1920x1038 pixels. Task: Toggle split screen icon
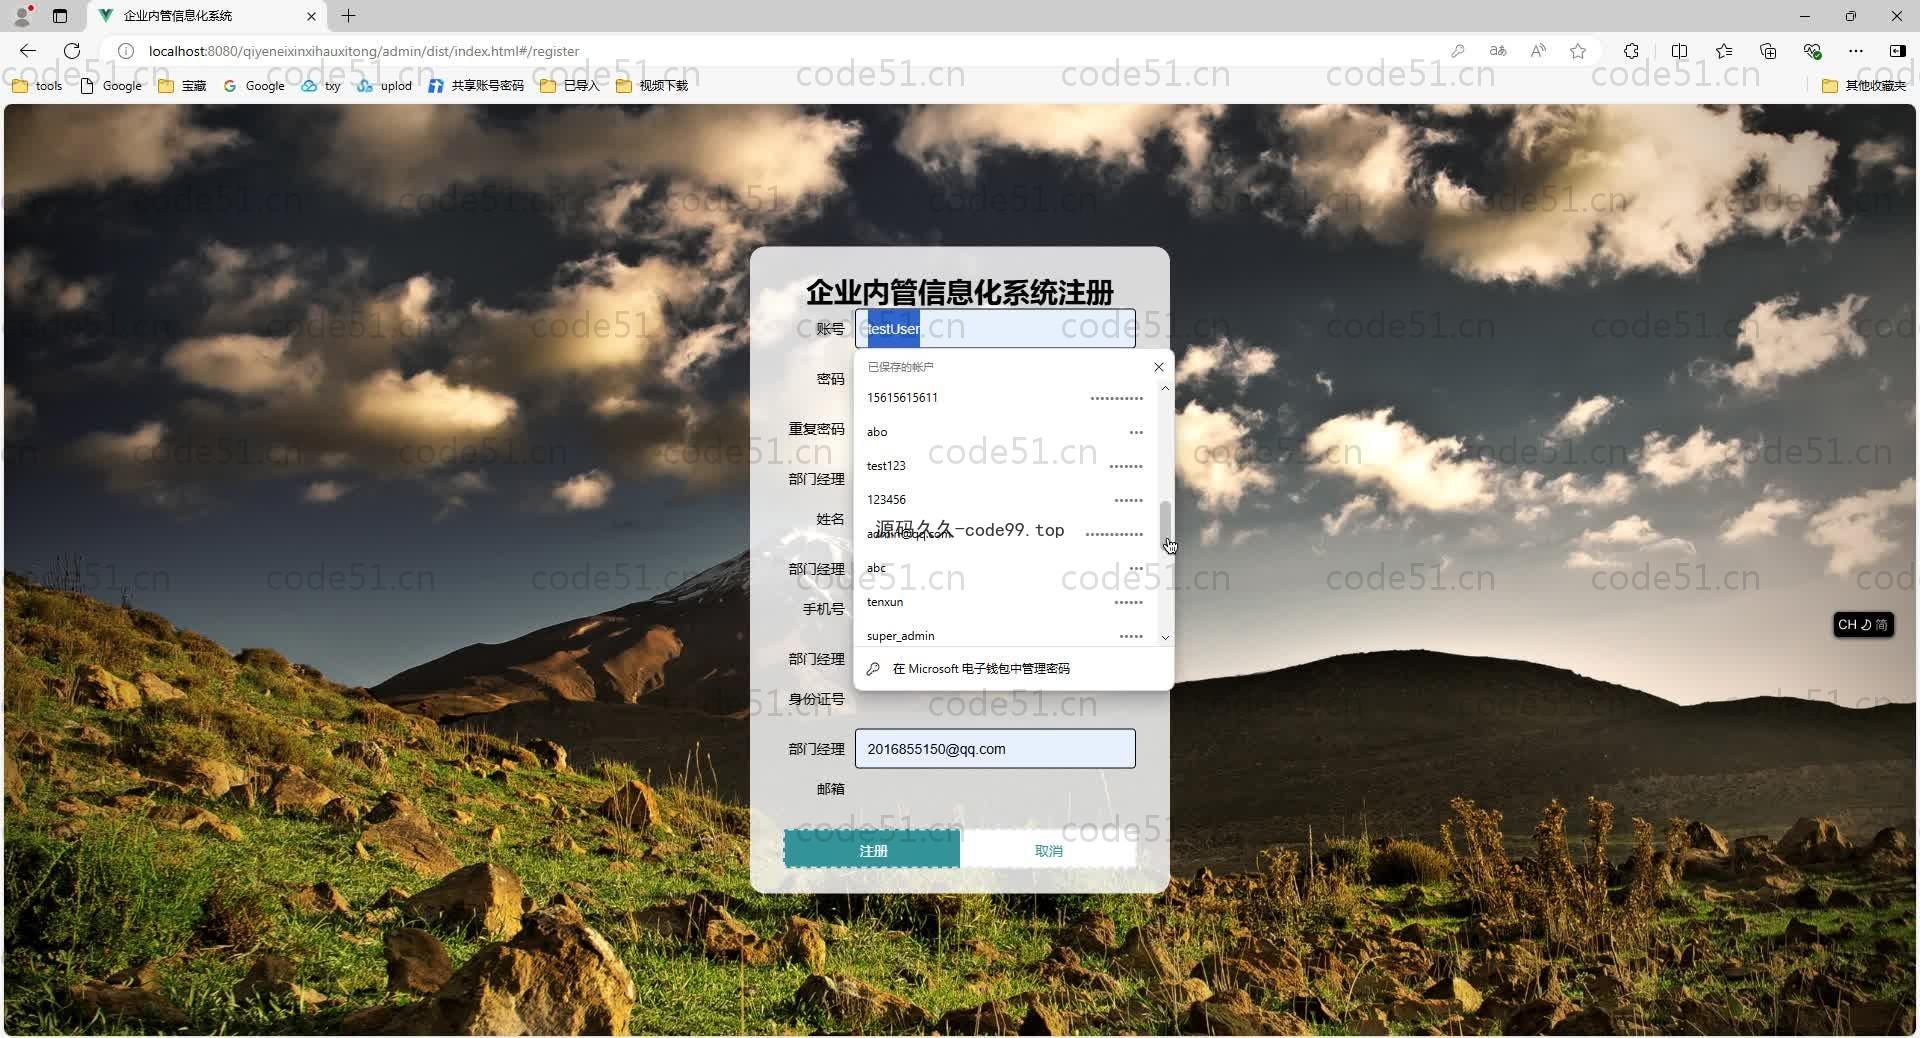coord(1679,51)
